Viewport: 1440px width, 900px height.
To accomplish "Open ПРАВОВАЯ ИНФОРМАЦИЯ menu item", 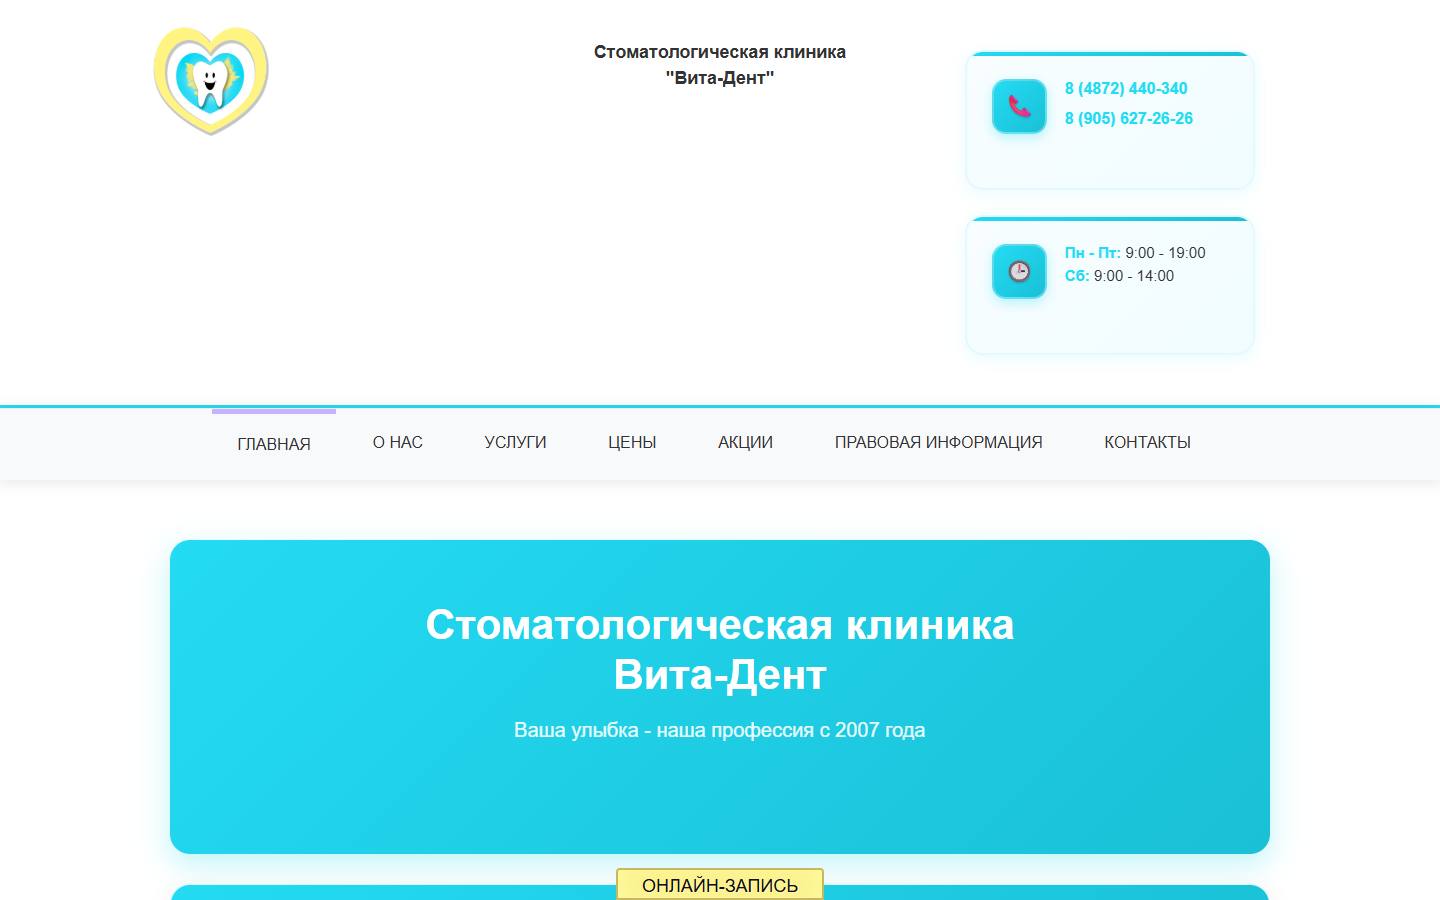I will pos(939,442).
